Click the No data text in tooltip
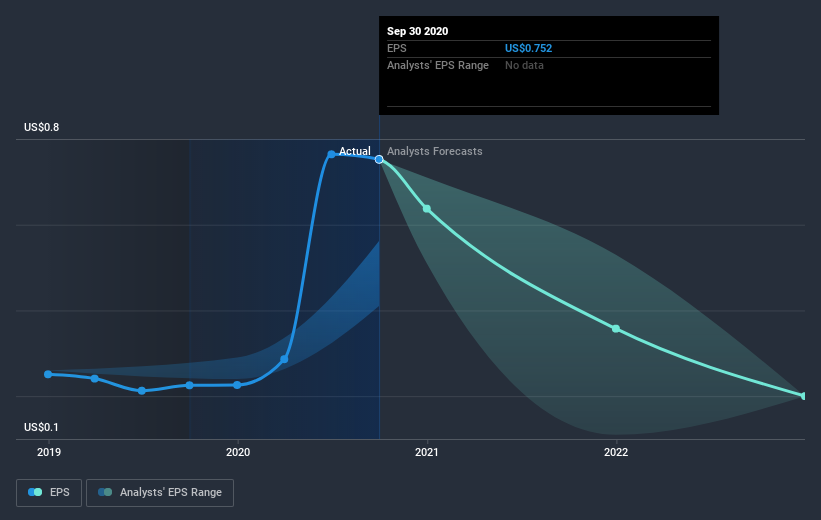The image size is (821, 520). 524,65
